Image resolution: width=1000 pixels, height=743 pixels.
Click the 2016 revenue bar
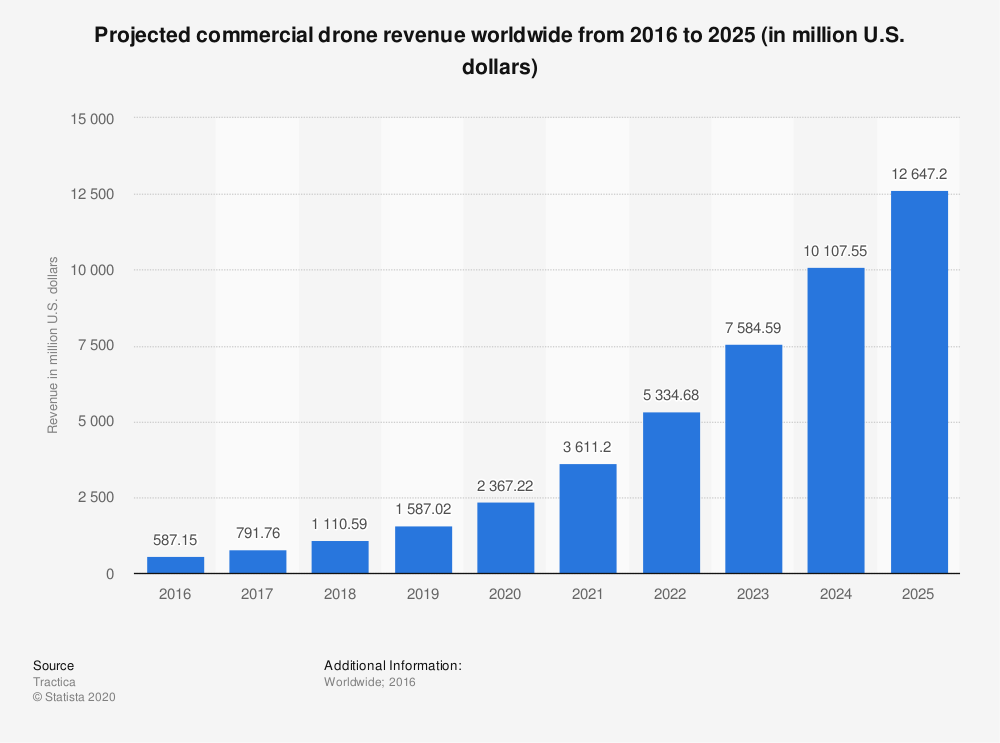[175, 565]
